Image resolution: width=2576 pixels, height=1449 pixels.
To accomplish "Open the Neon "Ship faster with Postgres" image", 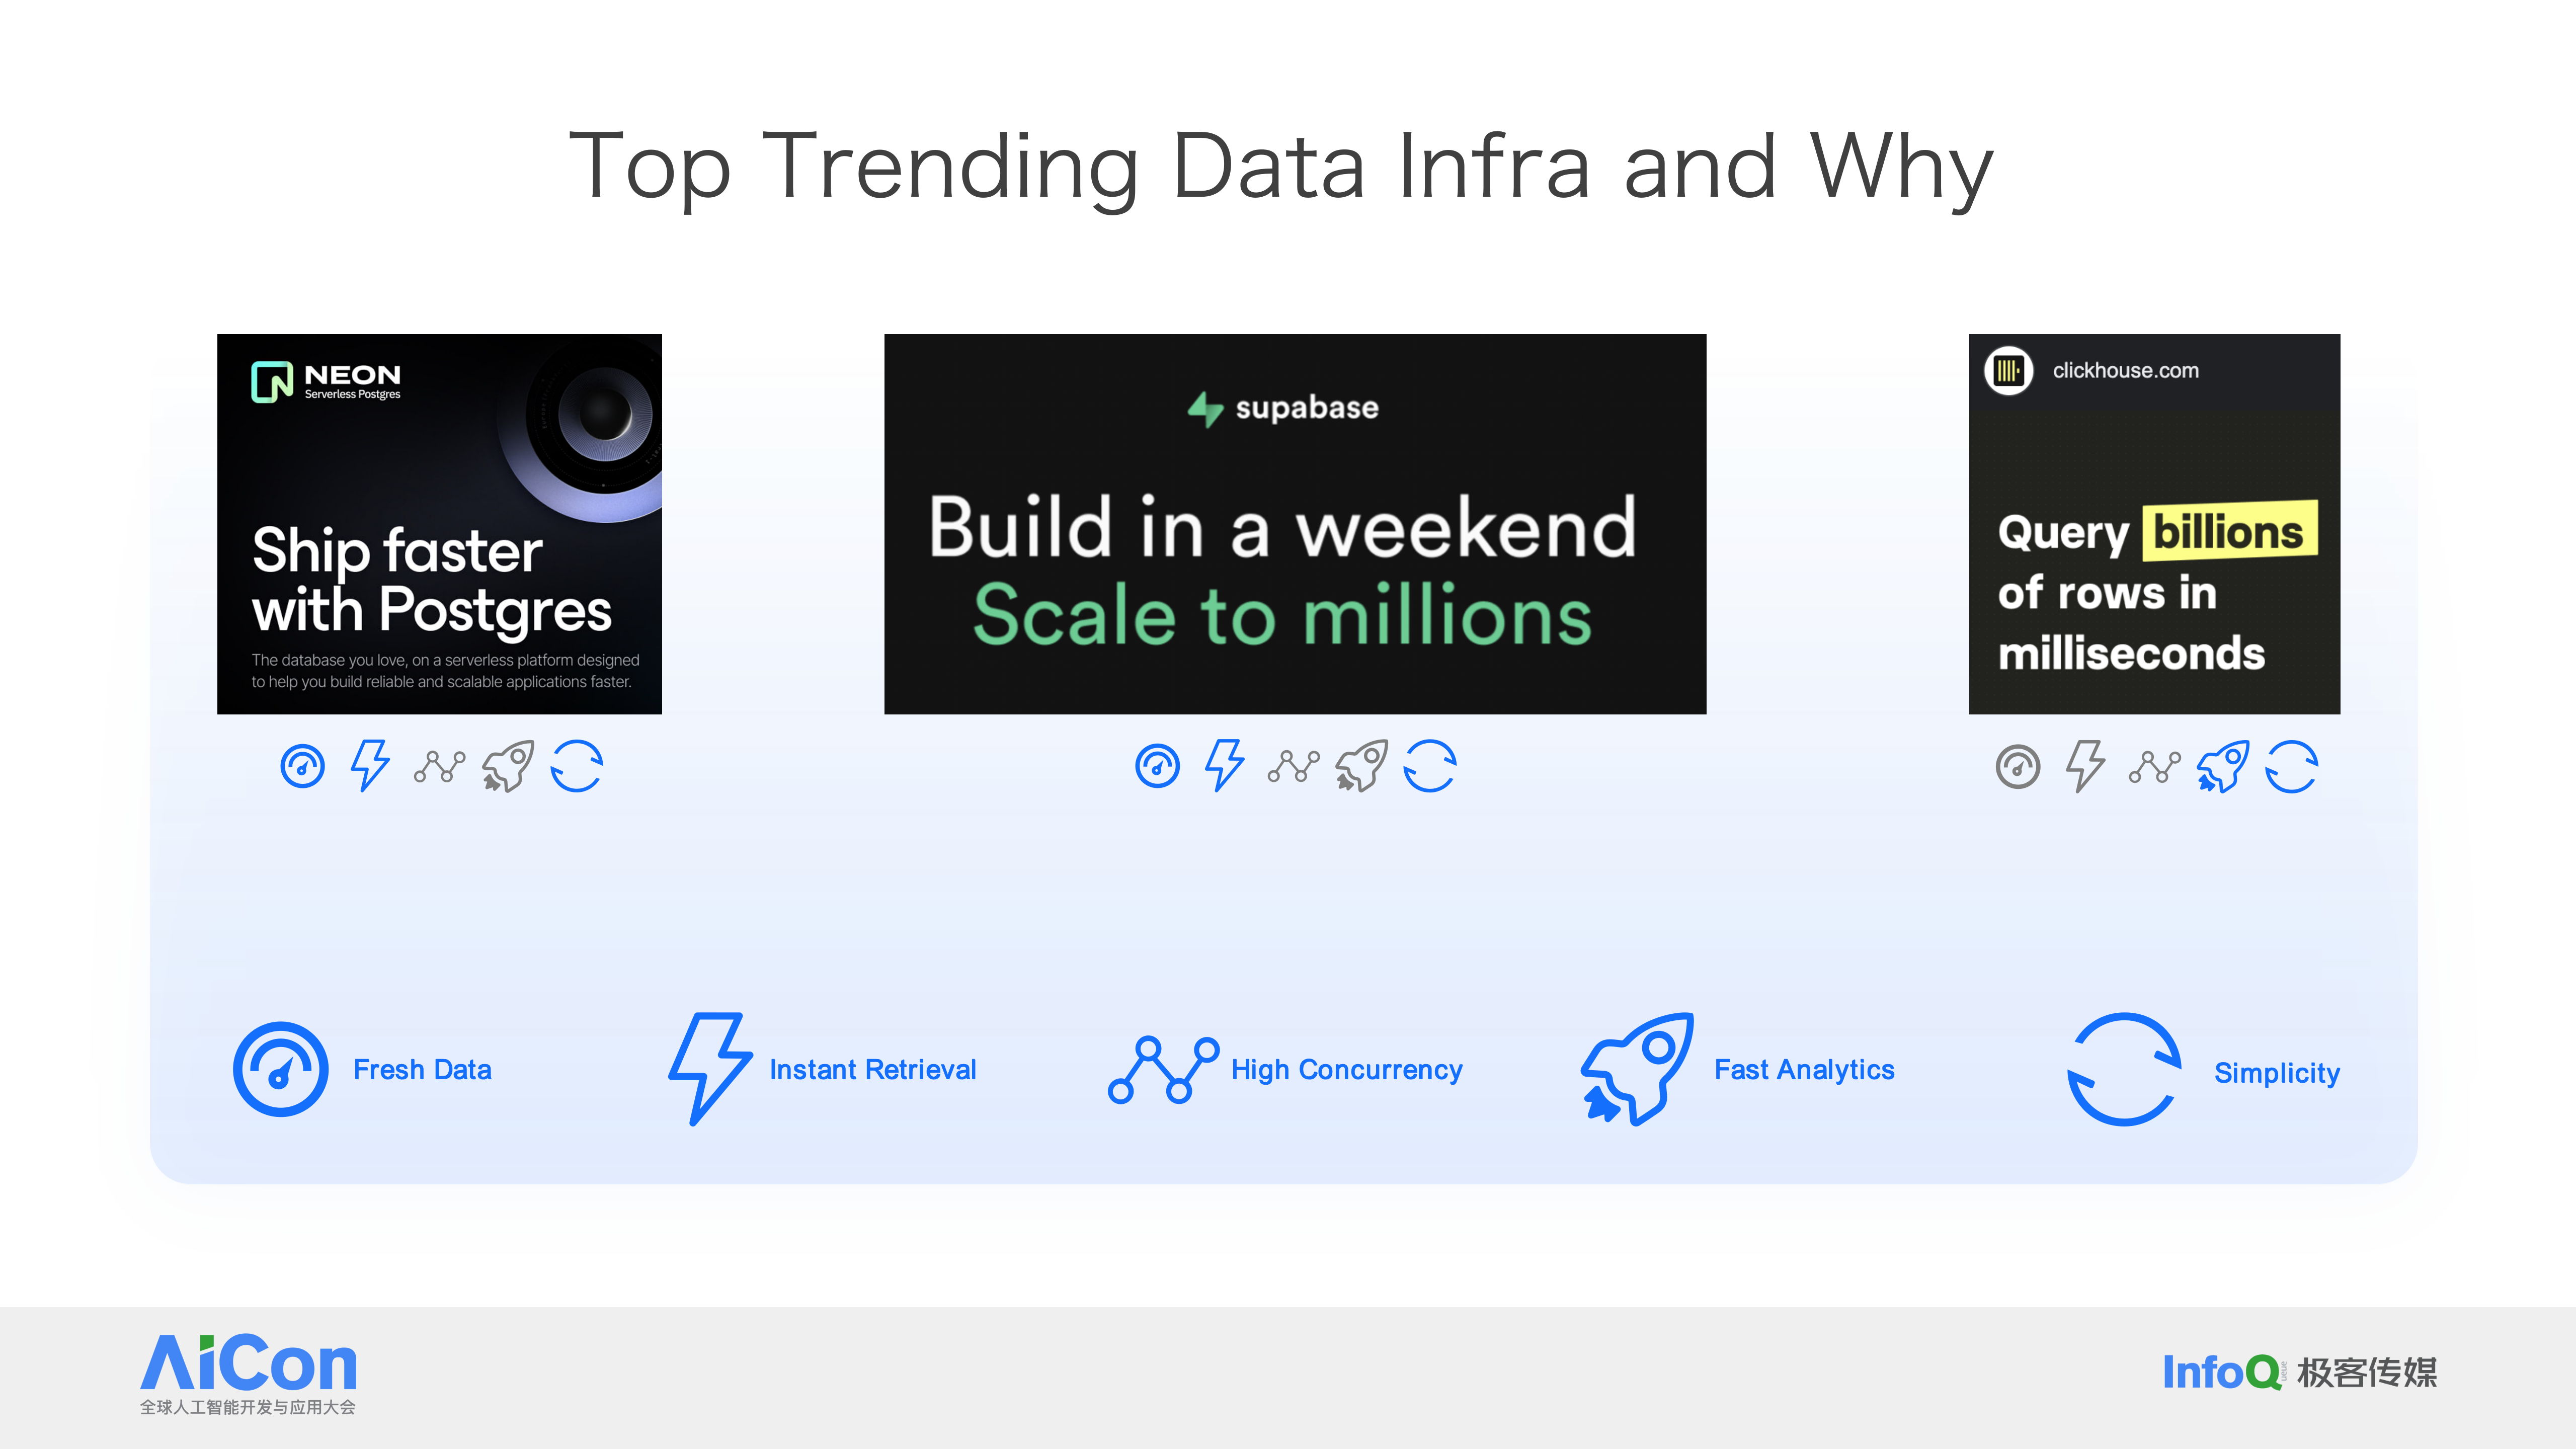I will tap(439, 524).
